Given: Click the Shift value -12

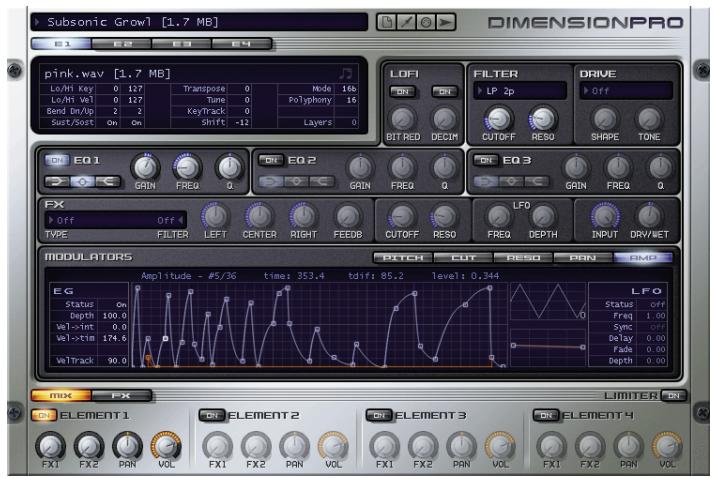Looking at the screenshot, I should [242, 122].
